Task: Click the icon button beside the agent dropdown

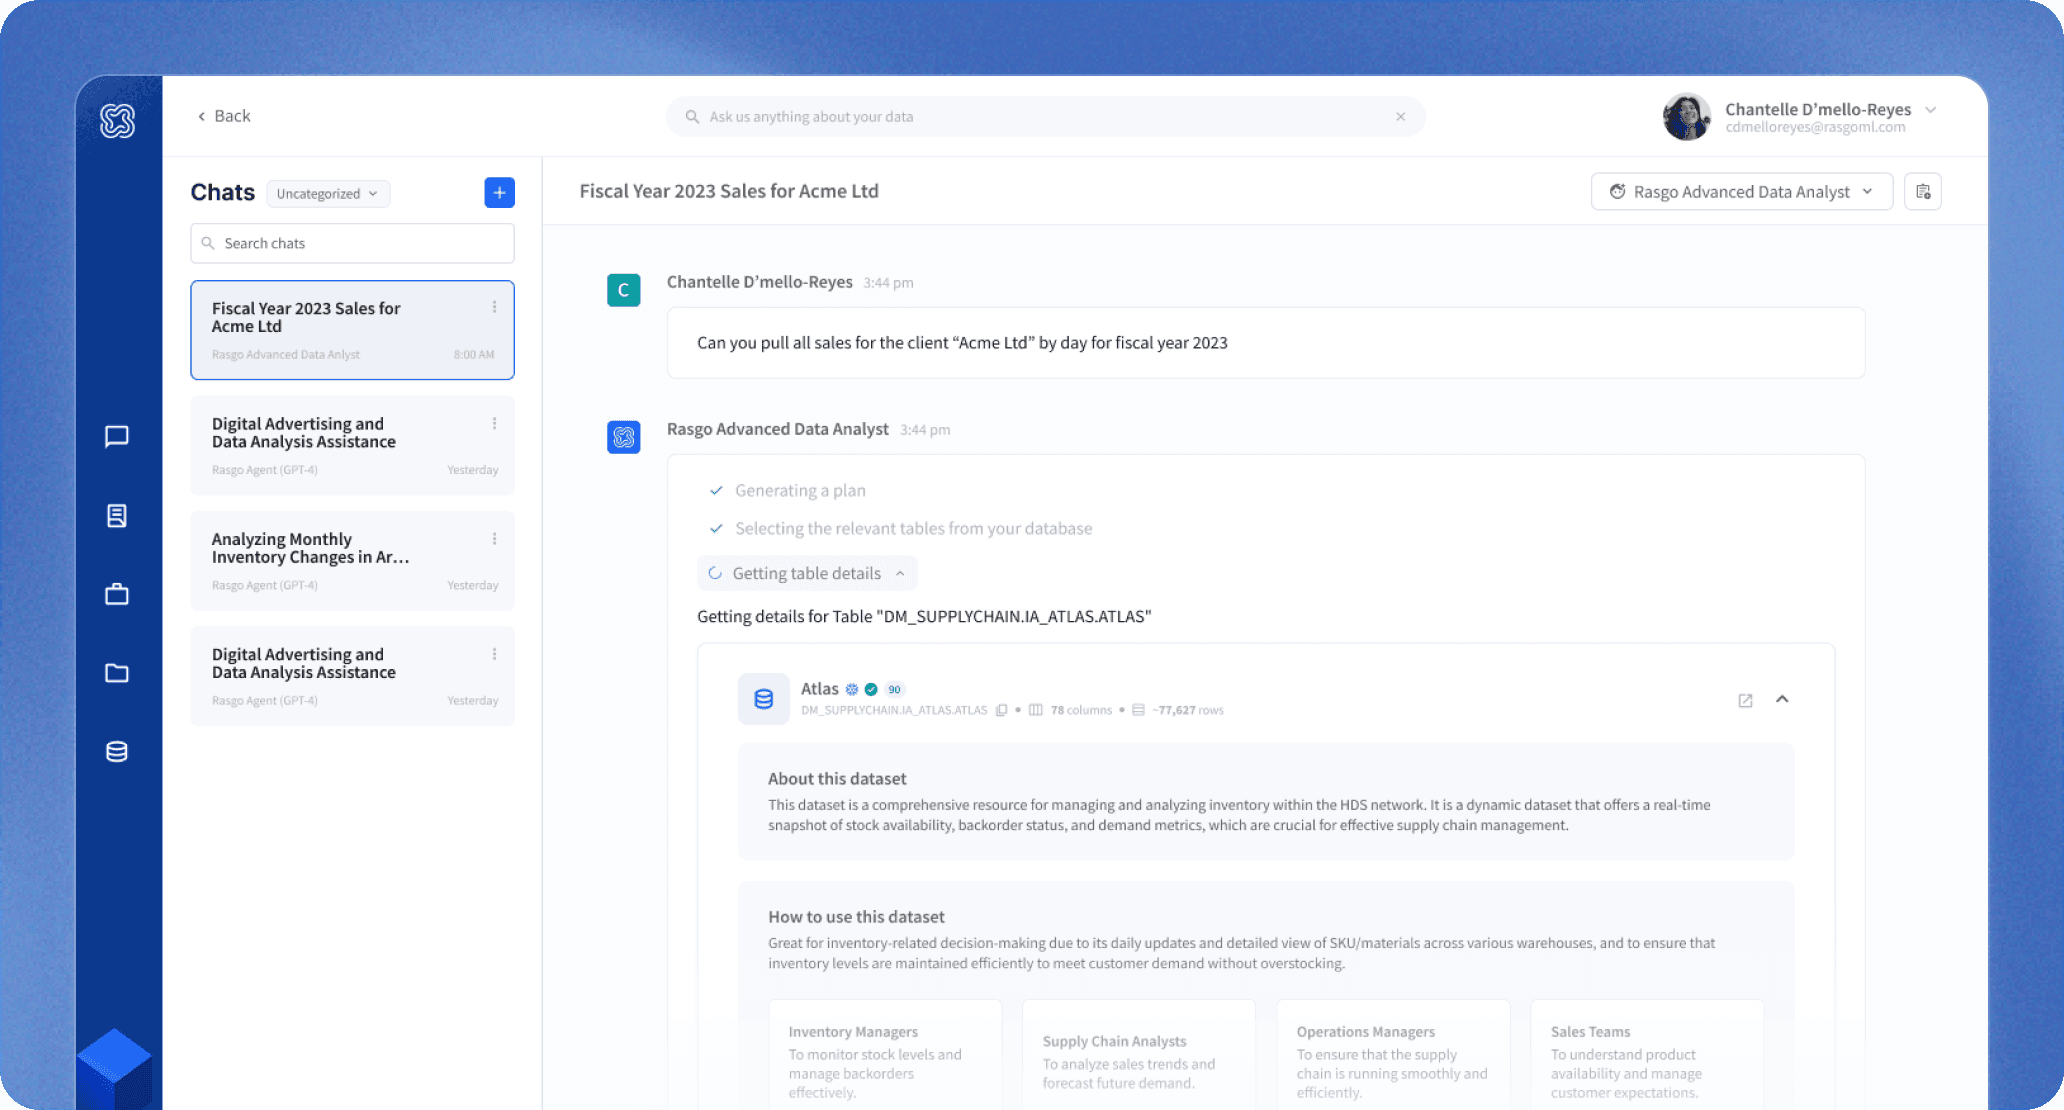Action: [x=1923, y=192]
